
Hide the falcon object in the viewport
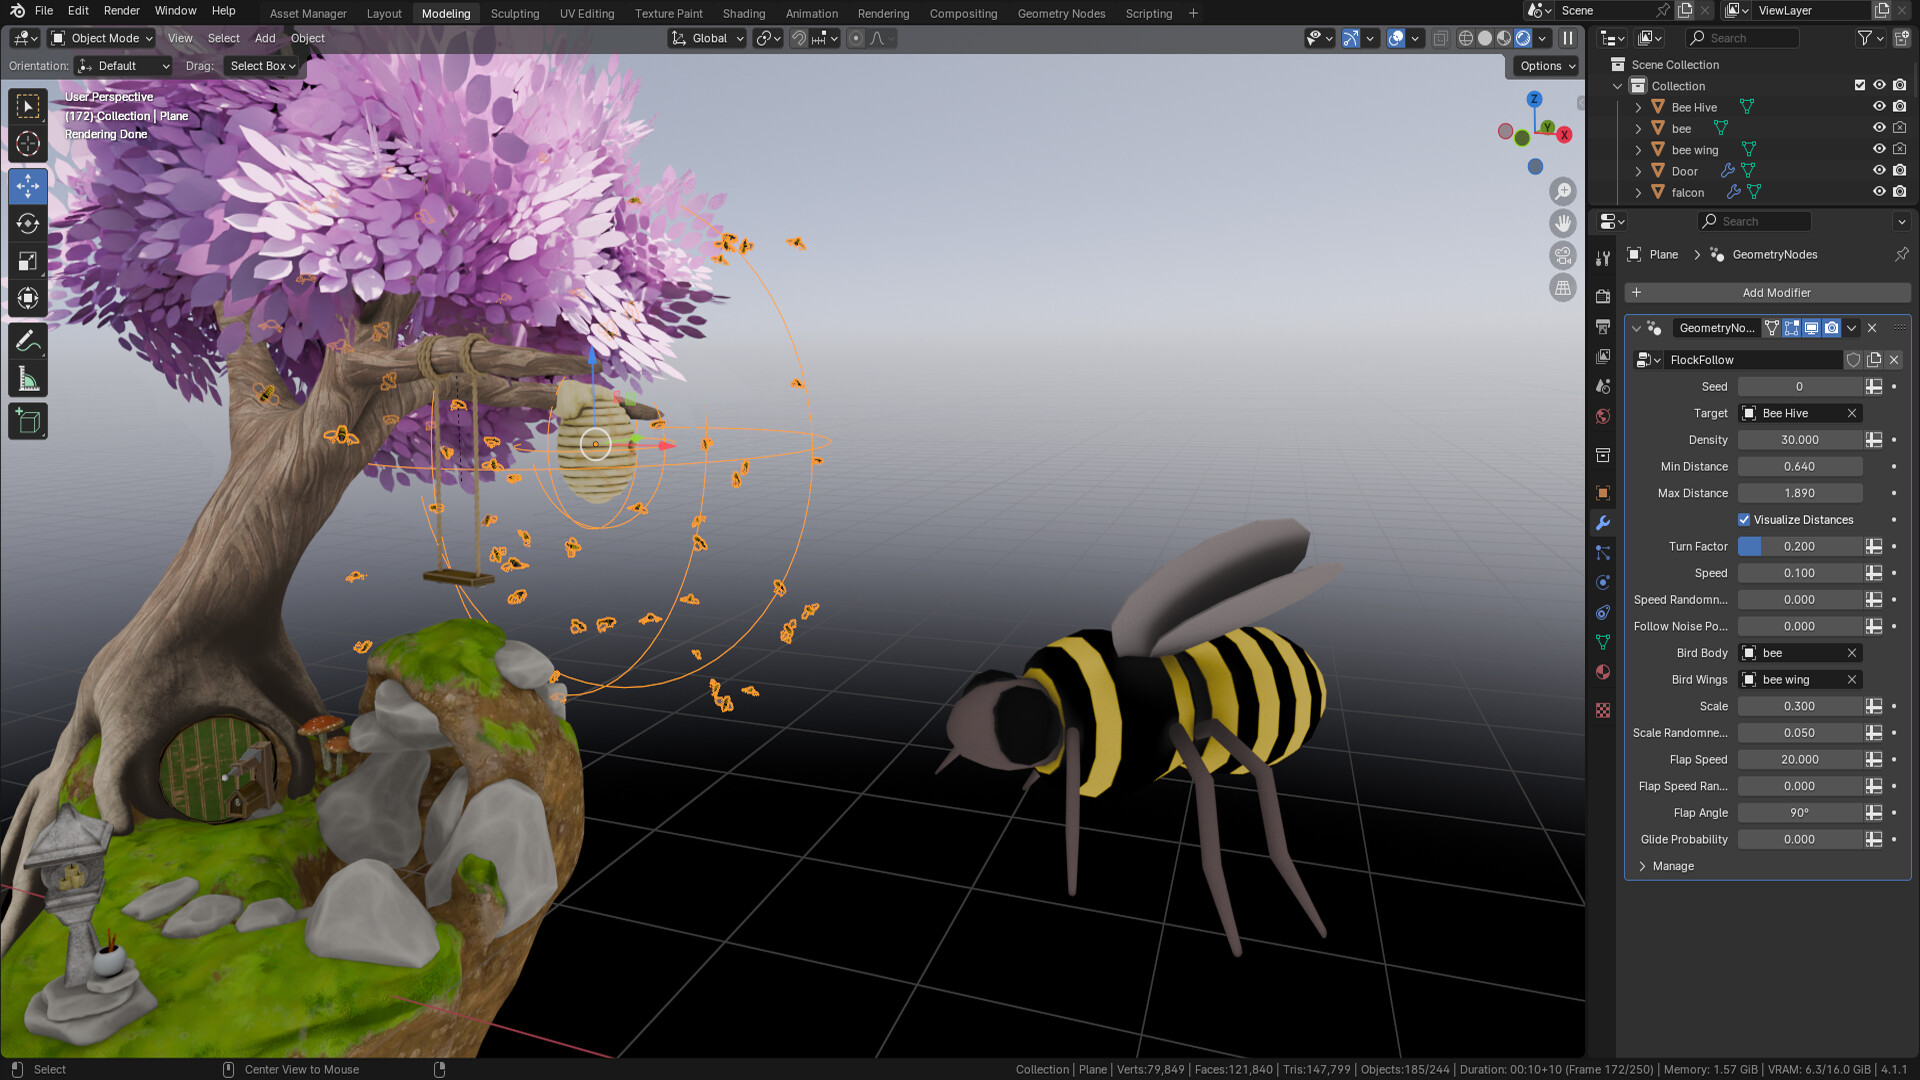[1879, 191]
